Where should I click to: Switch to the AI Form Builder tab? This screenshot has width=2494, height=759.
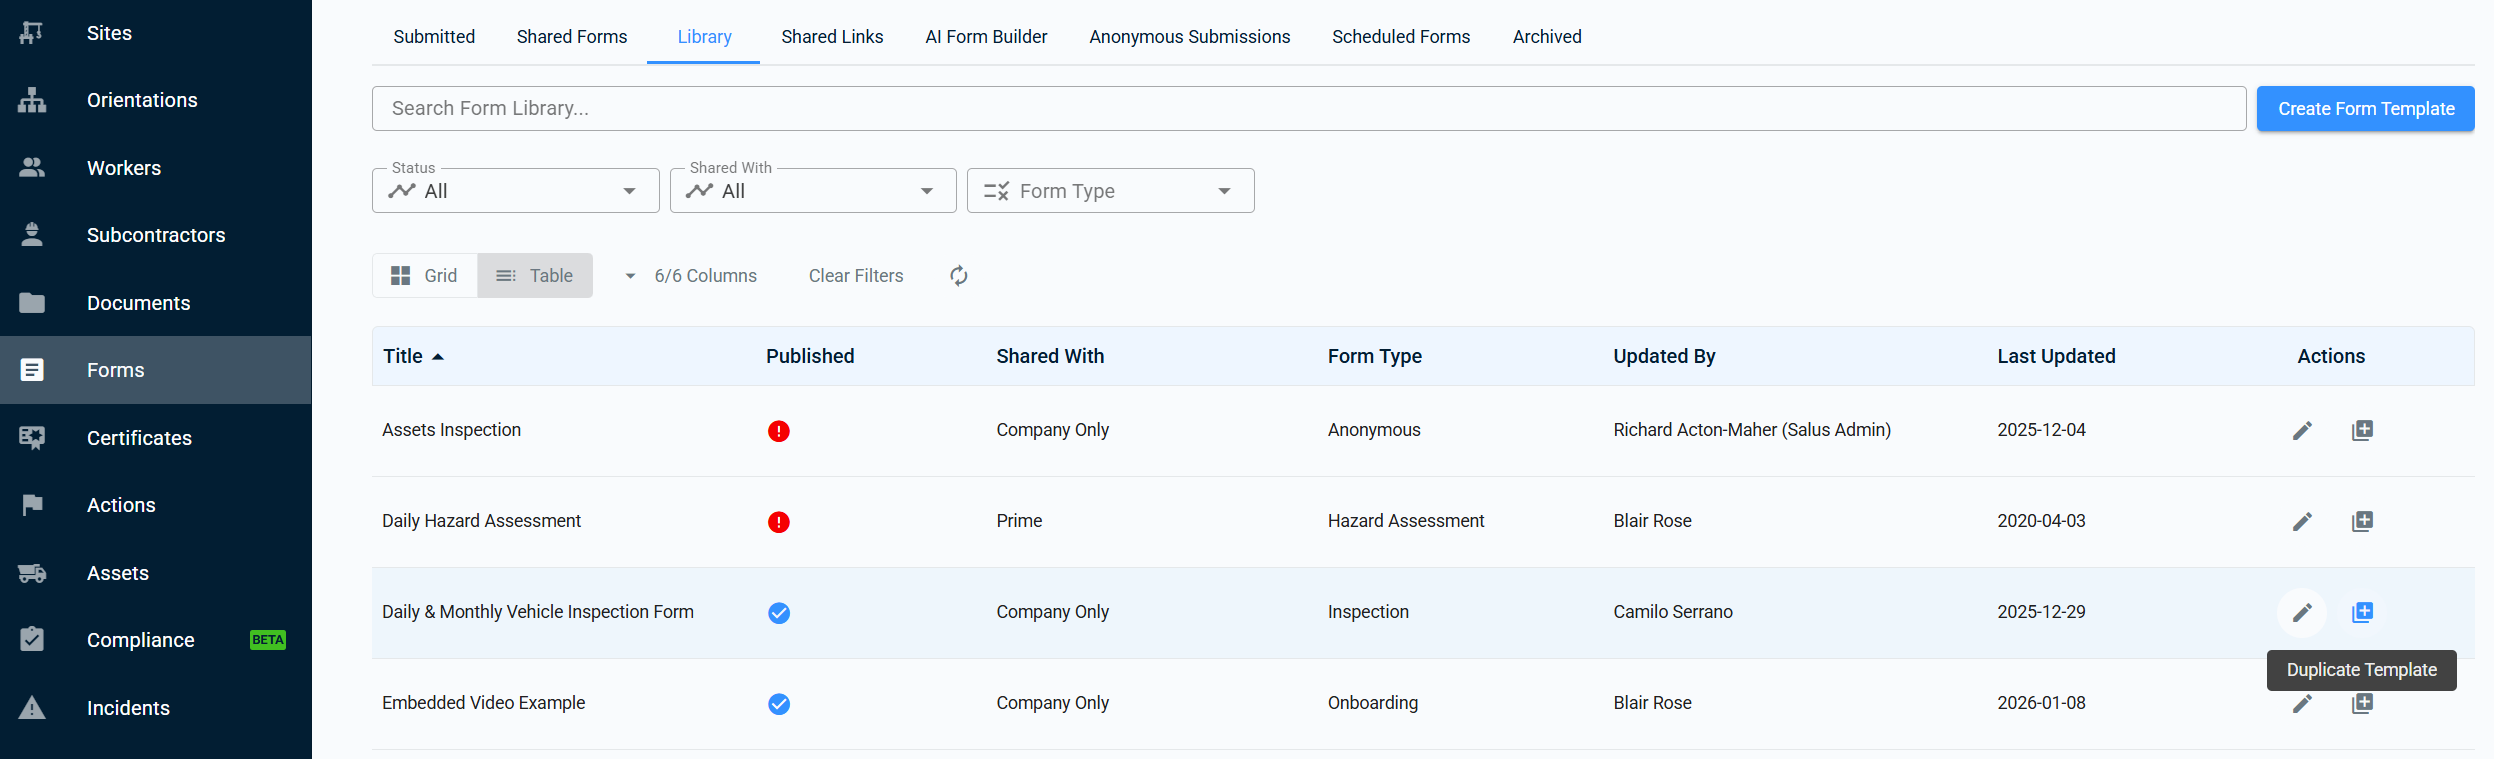(x=986, y=37)
